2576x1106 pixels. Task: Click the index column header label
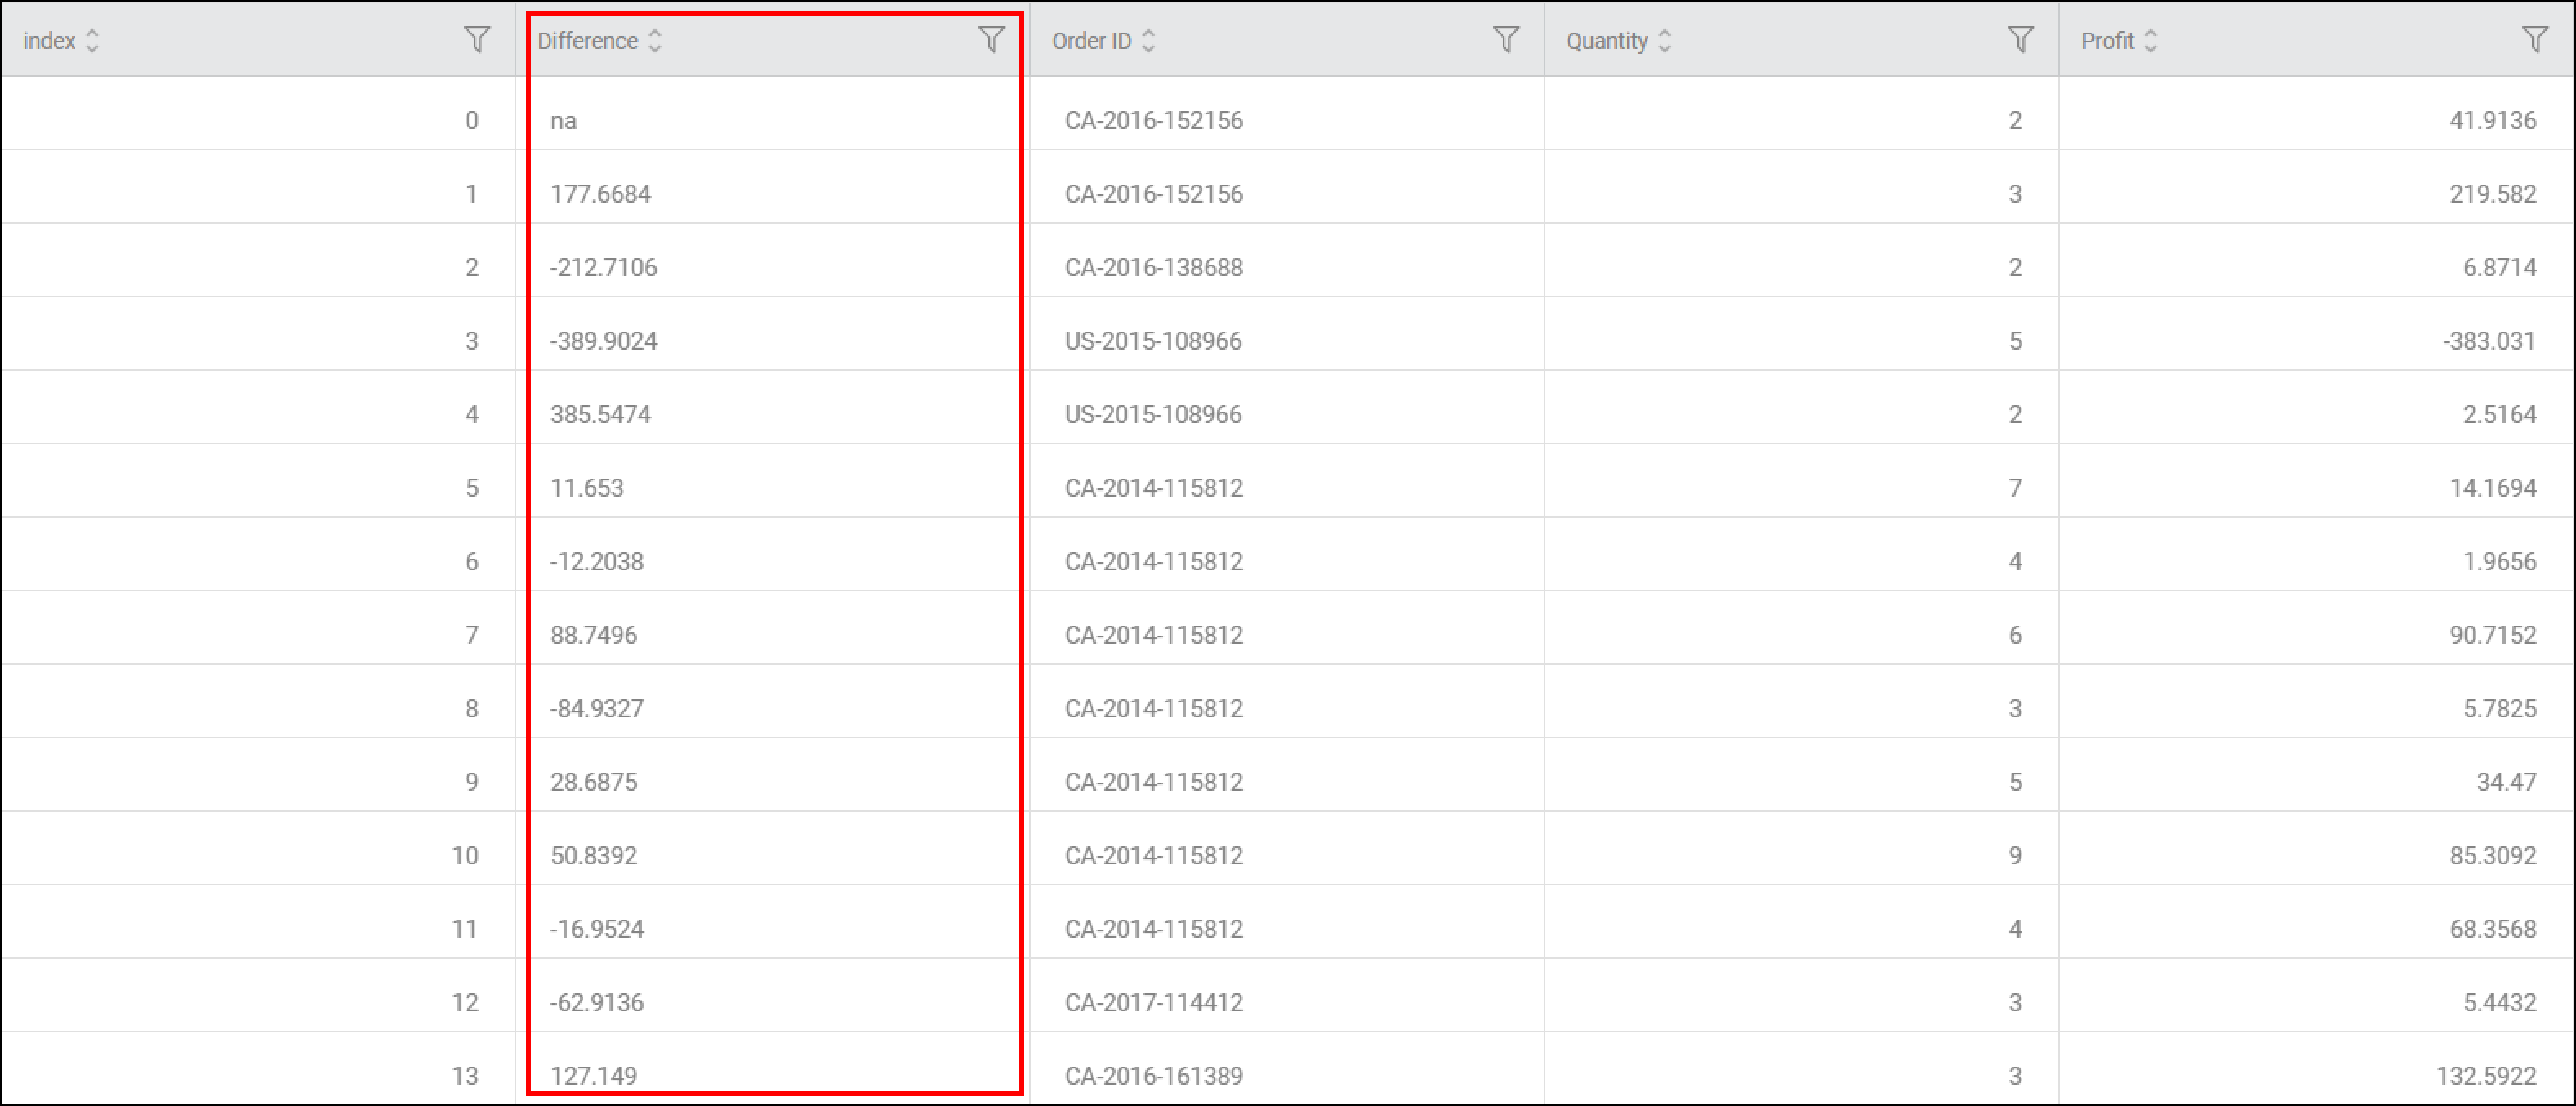(x=49, y=41)
